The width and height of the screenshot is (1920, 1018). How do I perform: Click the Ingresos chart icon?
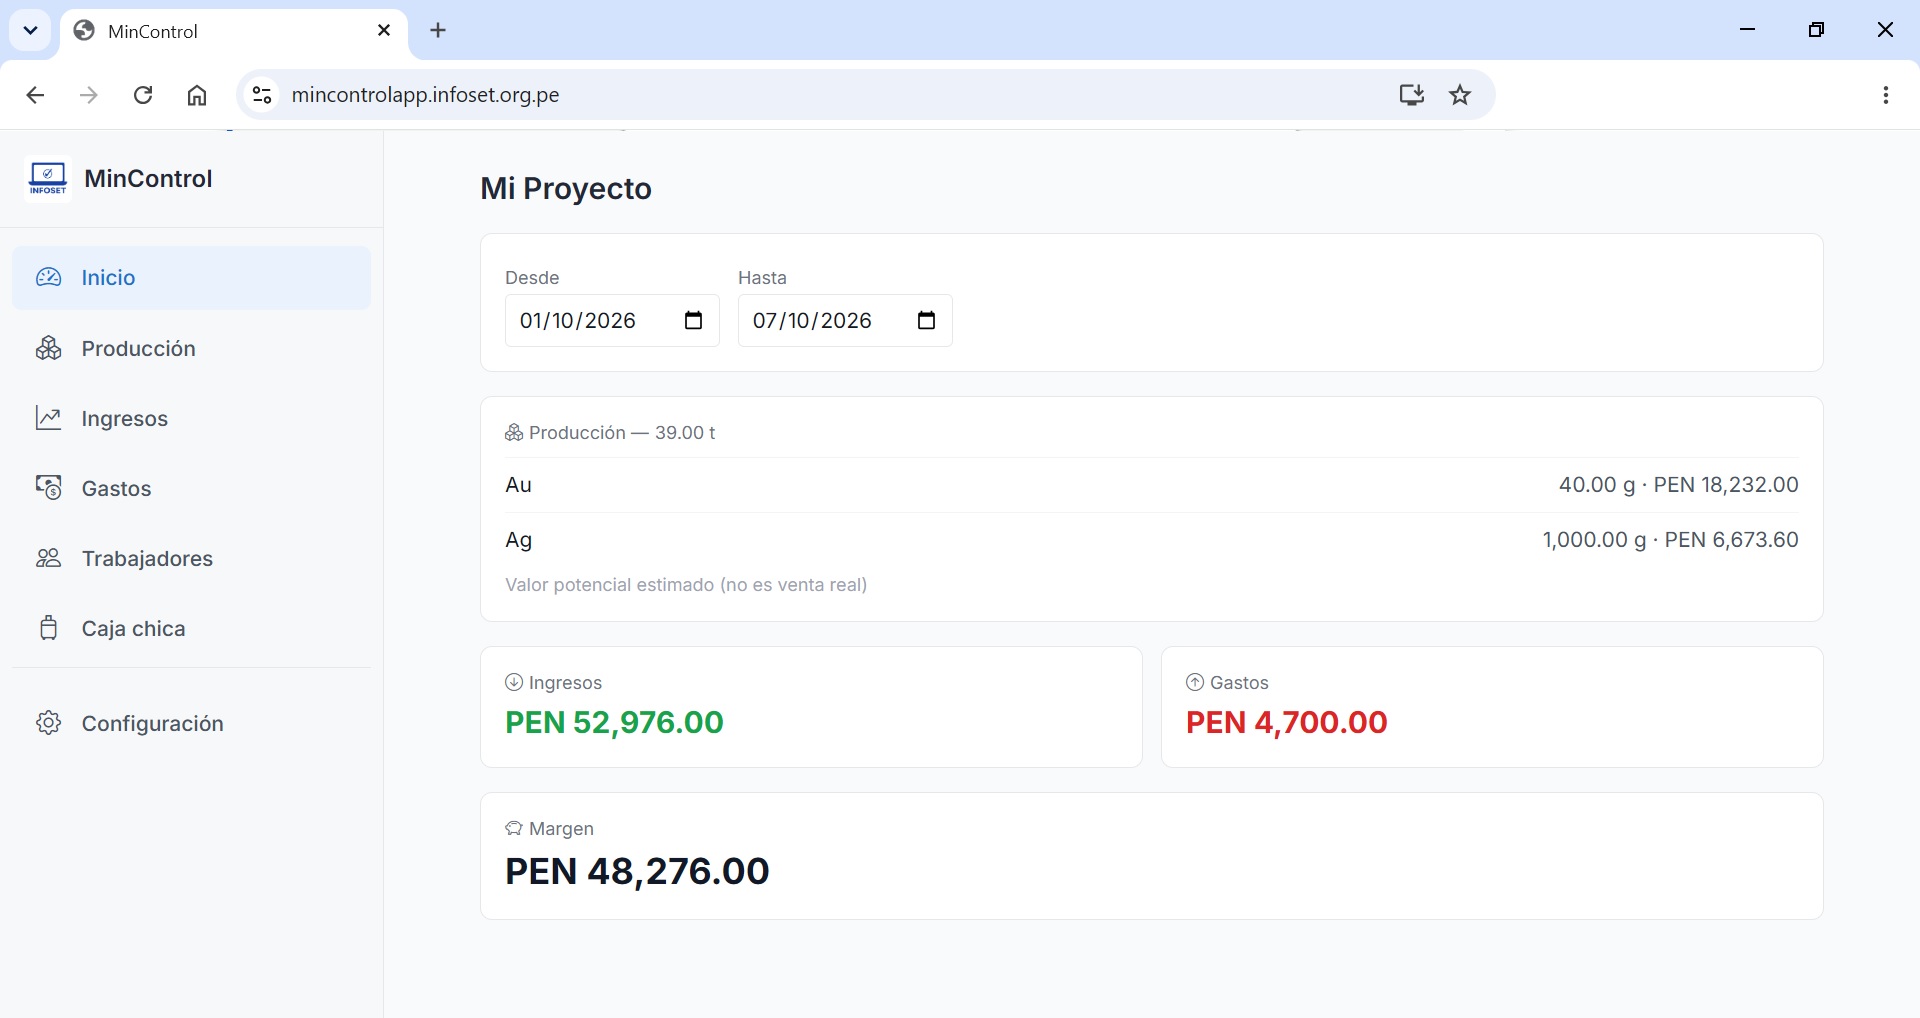[x=49, y=418]
